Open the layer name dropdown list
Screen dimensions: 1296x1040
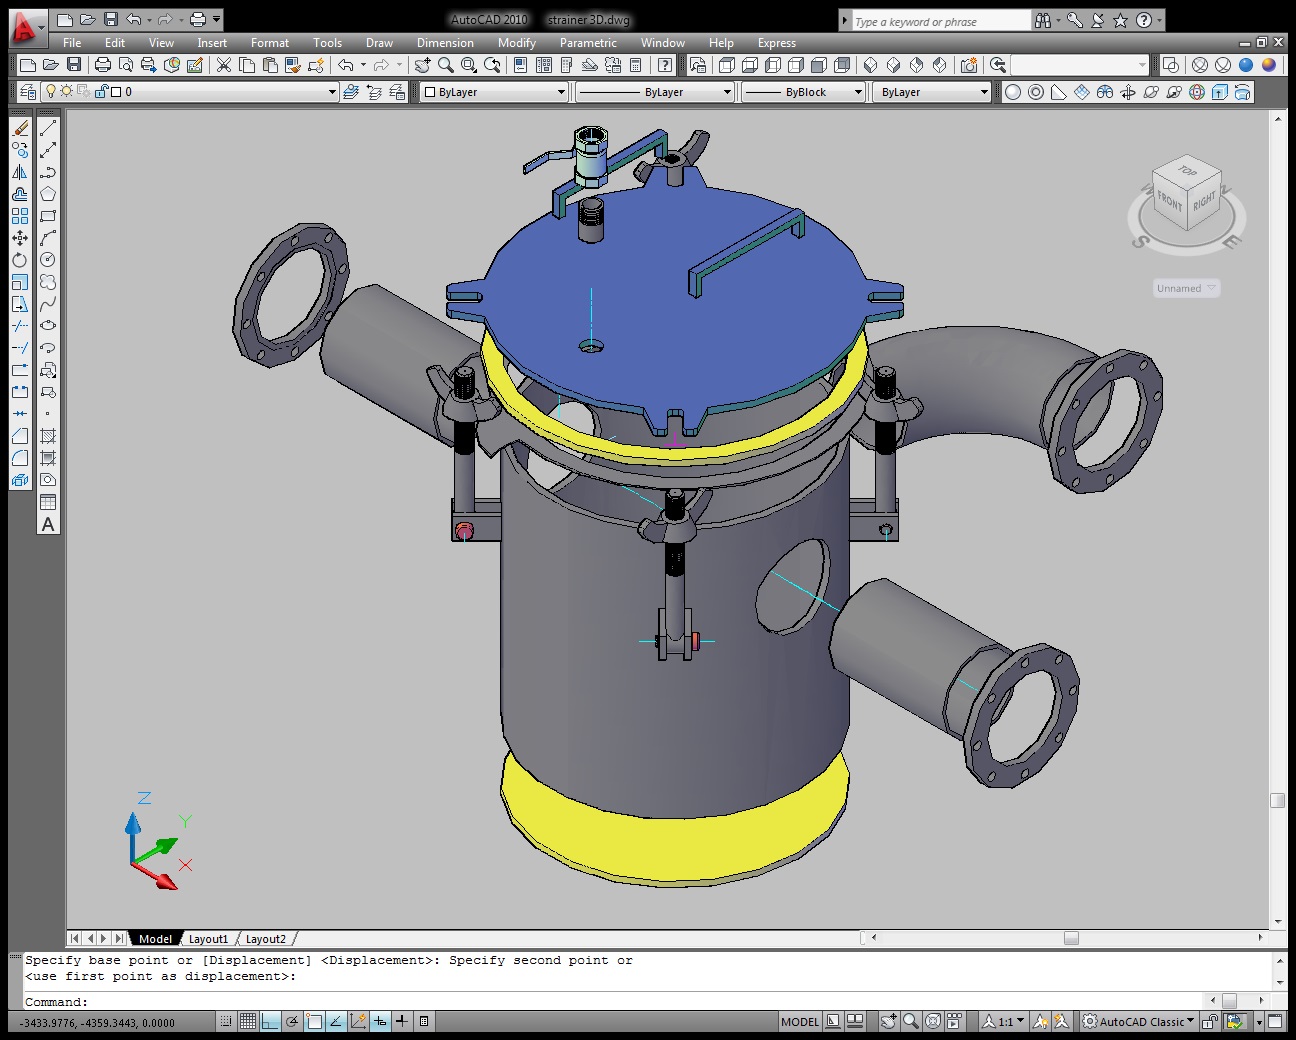pyautogui.click(x=332, y=92)
